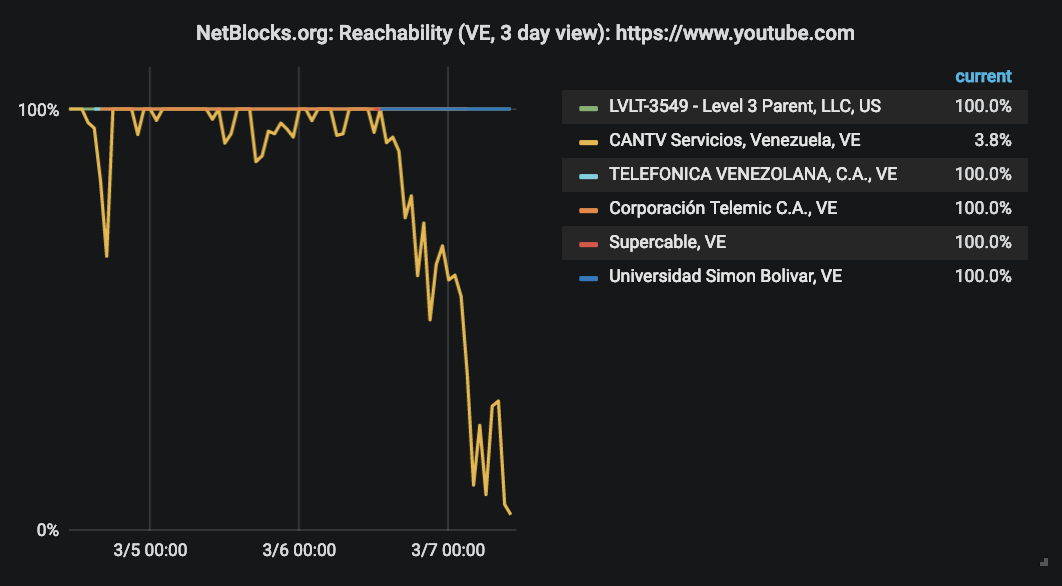Toggle the Universidad Simon Bolivar legend entry
Viewport: 1062px width, 586px height.
point(725,276)
